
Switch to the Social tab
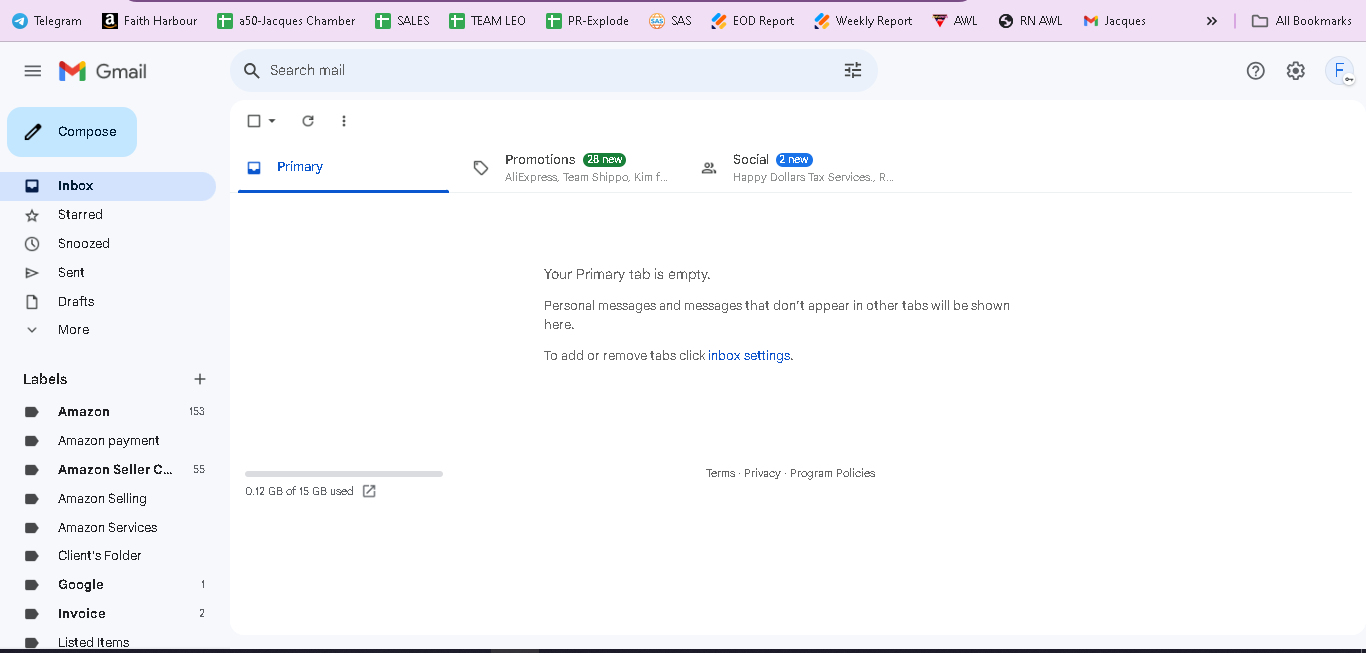[798, 167]
